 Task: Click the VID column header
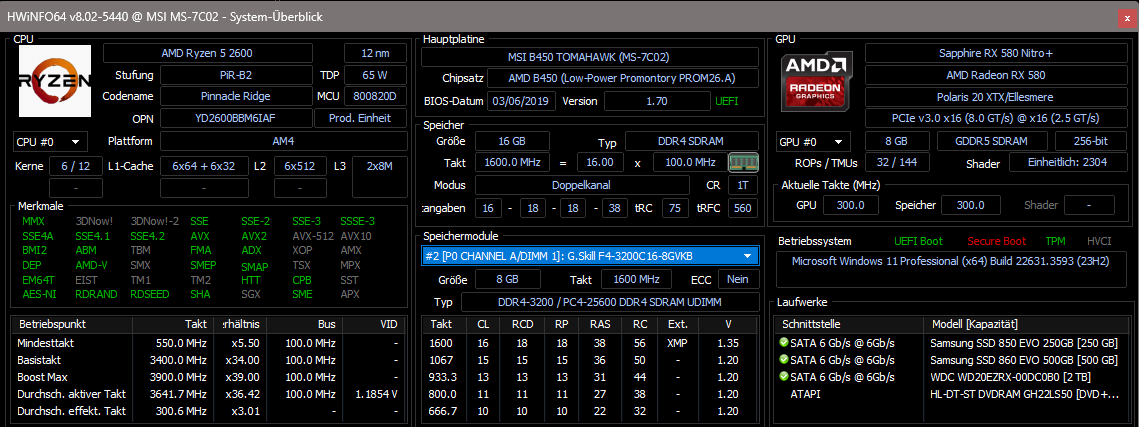(x=374, y=324)
